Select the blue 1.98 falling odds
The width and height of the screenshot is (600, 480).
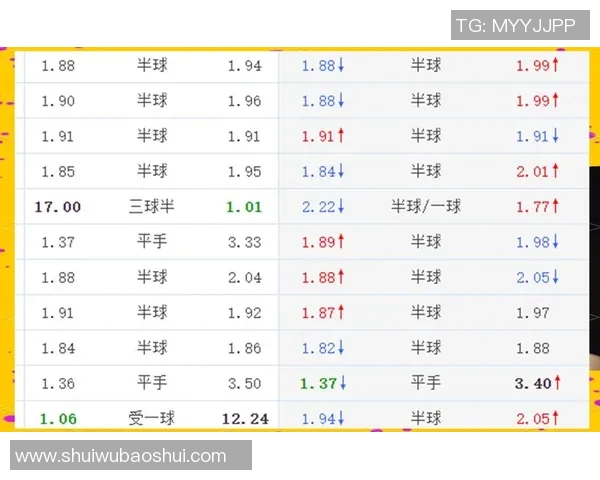[x=537, y=242]
